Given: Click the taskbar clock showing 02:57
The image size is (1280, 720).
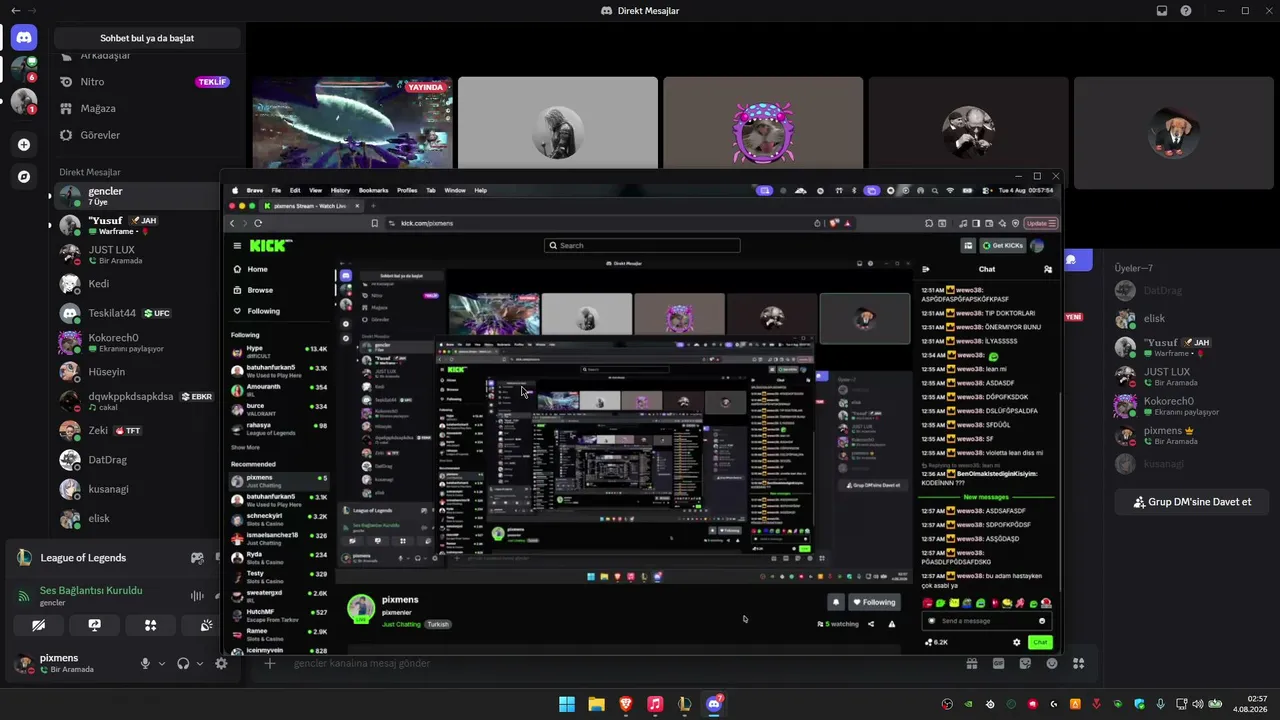Looking at the screenshot, I should (1250, 704).
